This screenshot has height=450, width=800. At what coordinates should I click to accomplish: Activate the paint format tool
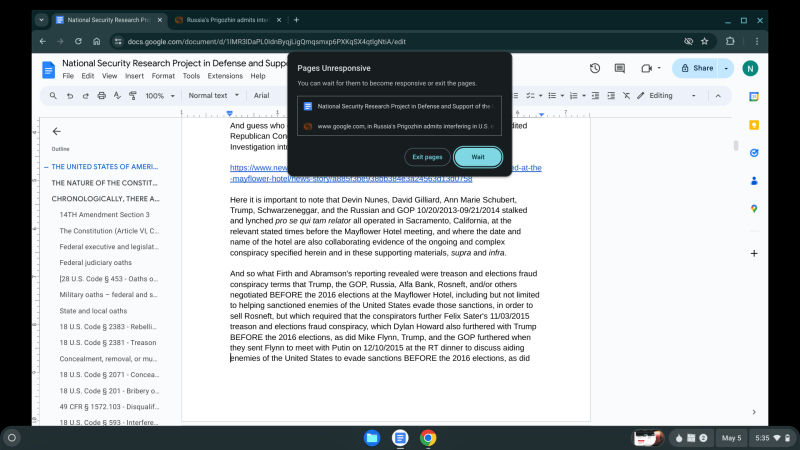point(133,95)
